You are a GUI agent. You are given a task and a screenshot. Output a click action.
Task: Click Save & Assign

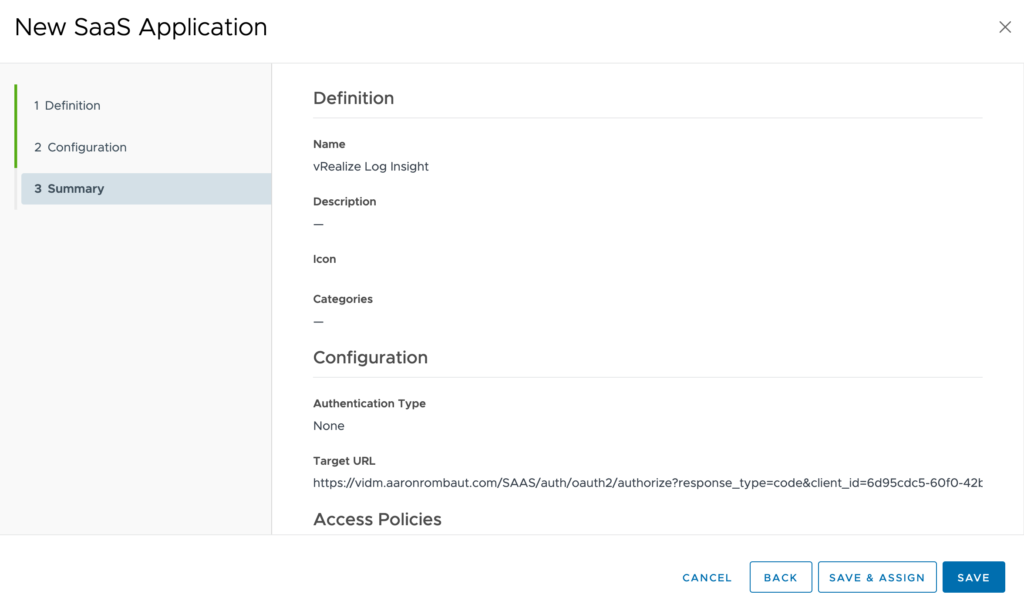point(877,577)
